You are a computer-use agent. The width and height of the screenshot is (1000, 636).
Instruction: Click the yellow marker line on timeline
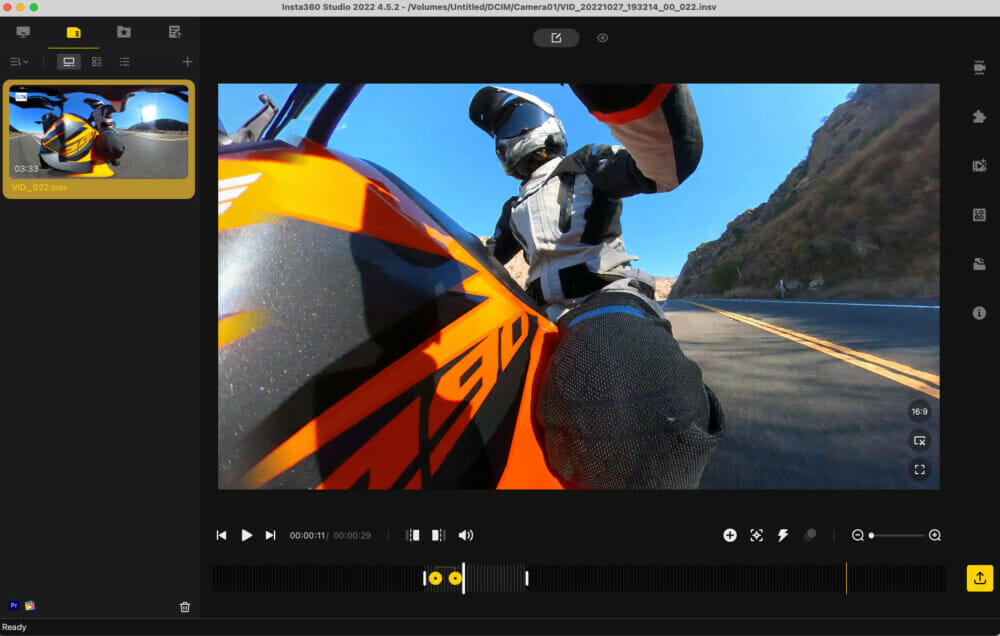[x=846, y=578]
